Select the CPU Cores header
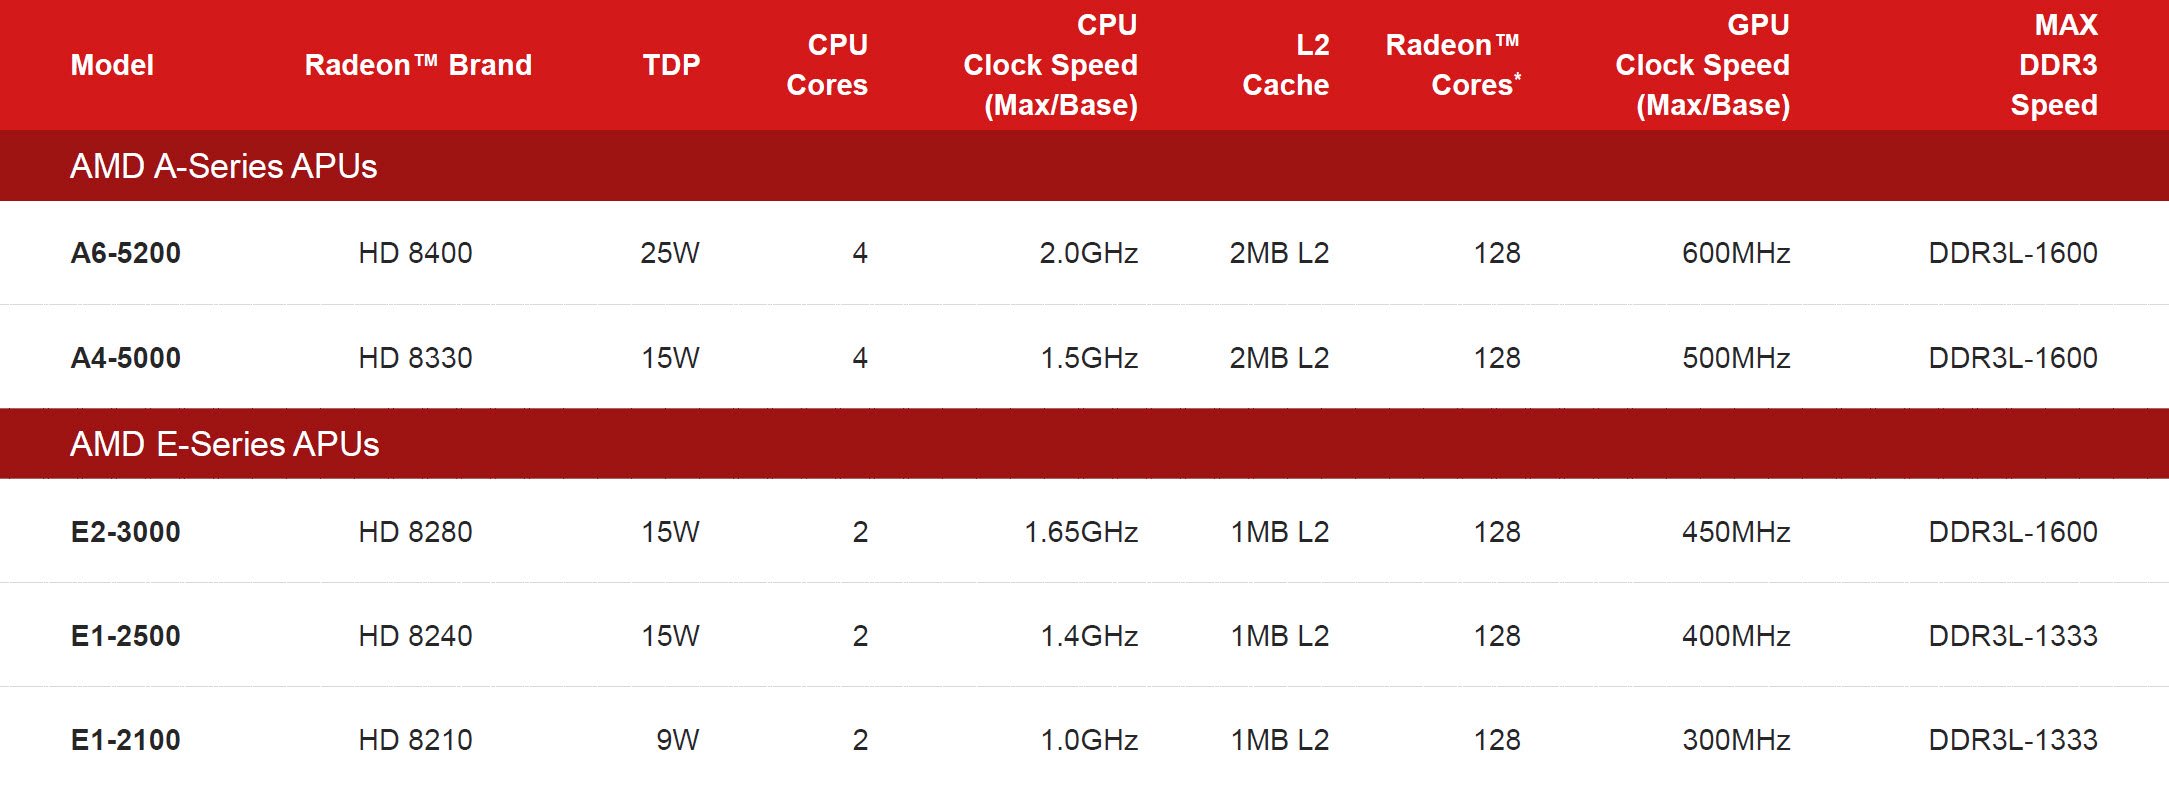 [x=827, y=65]
